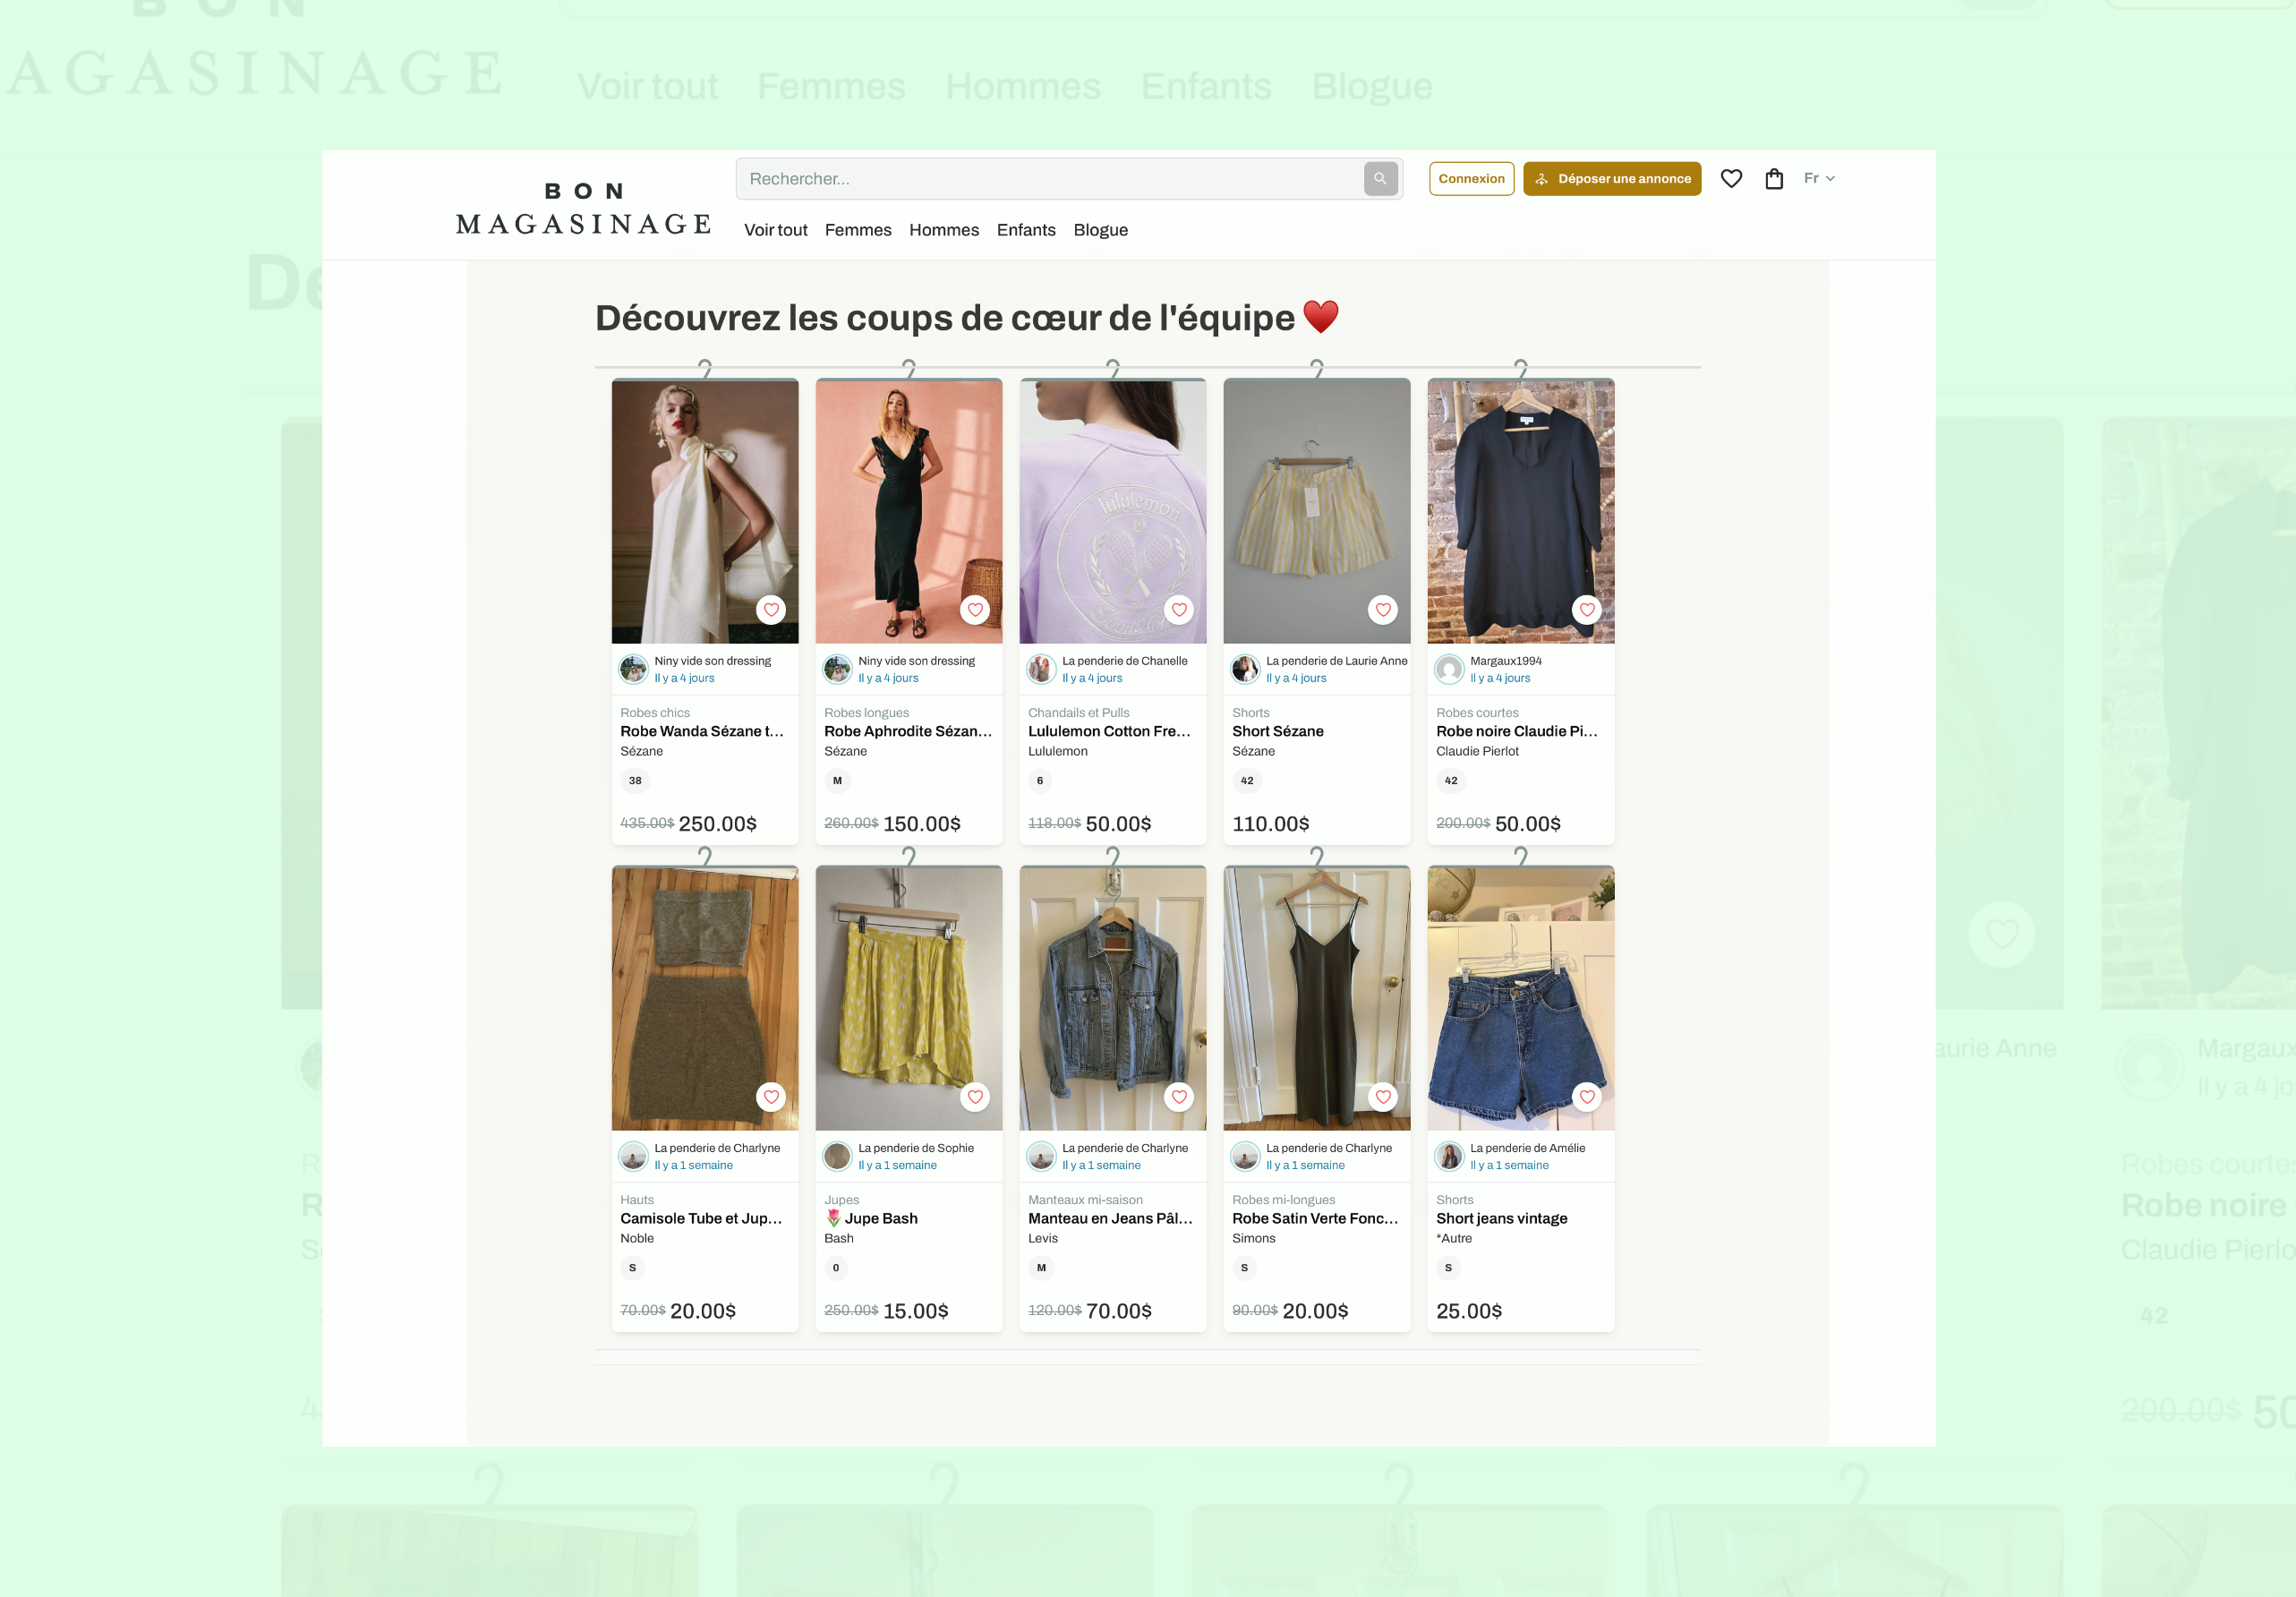Viewport: 2296px width, 1597px height.
Task: Click La penderie de Sophie avatar
Action: pos(837,1156)
